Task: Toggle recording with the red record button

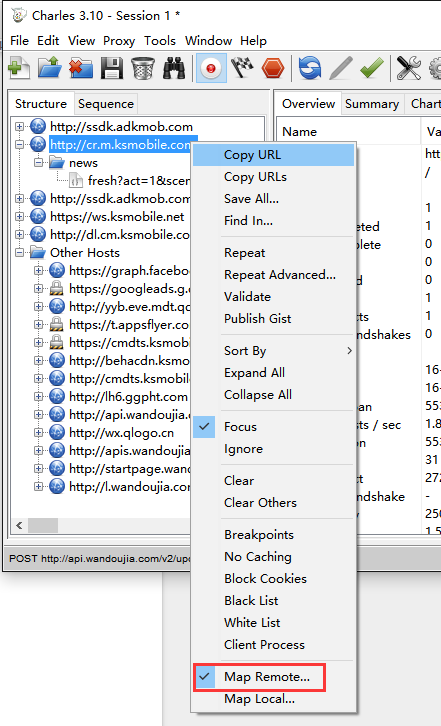Action: [x=211, y=69]
